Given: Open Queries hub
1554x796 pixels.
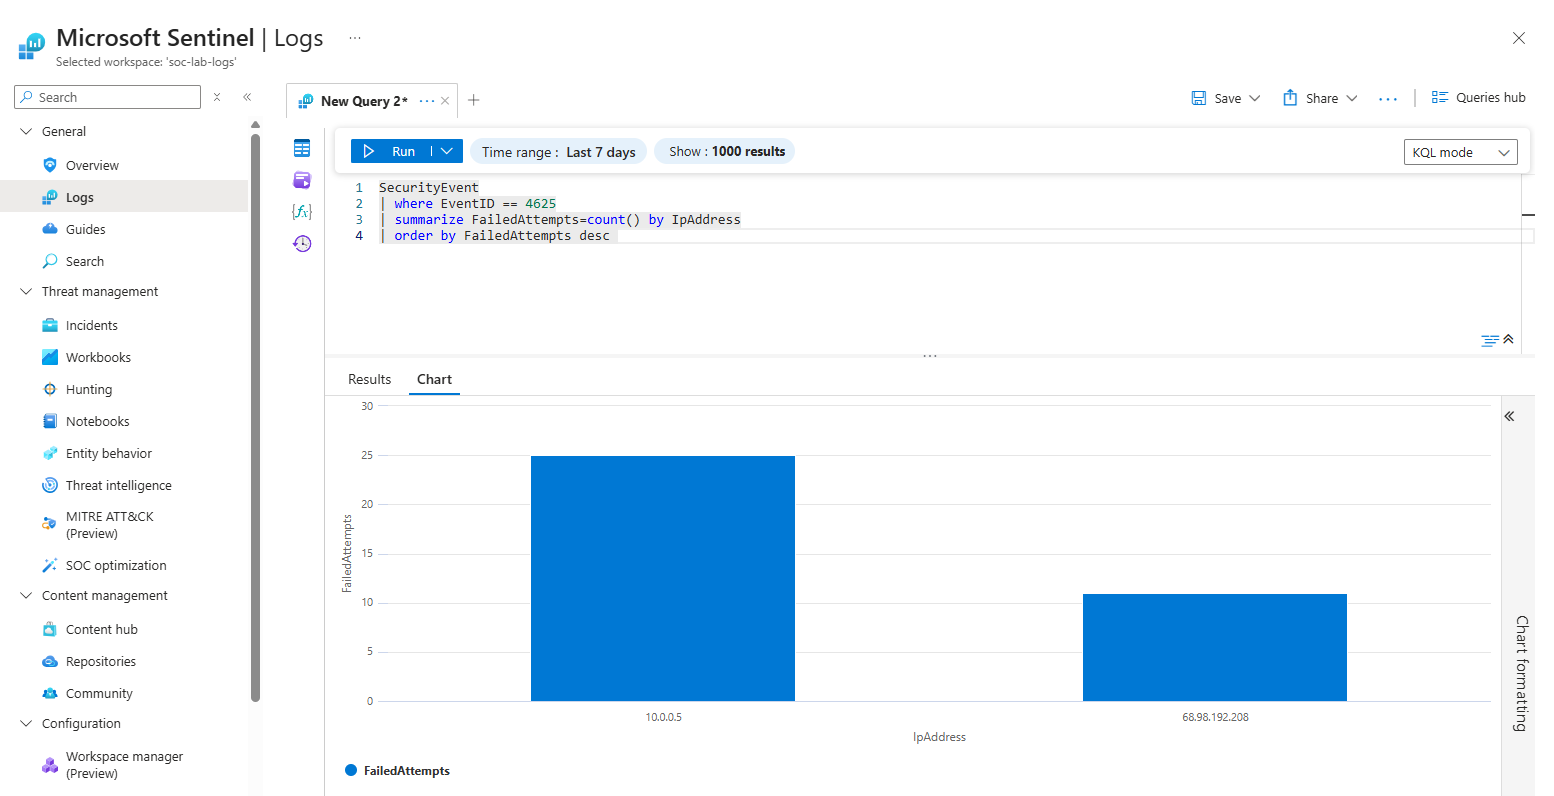Looking at the screenshot, I should (1479, 97).
